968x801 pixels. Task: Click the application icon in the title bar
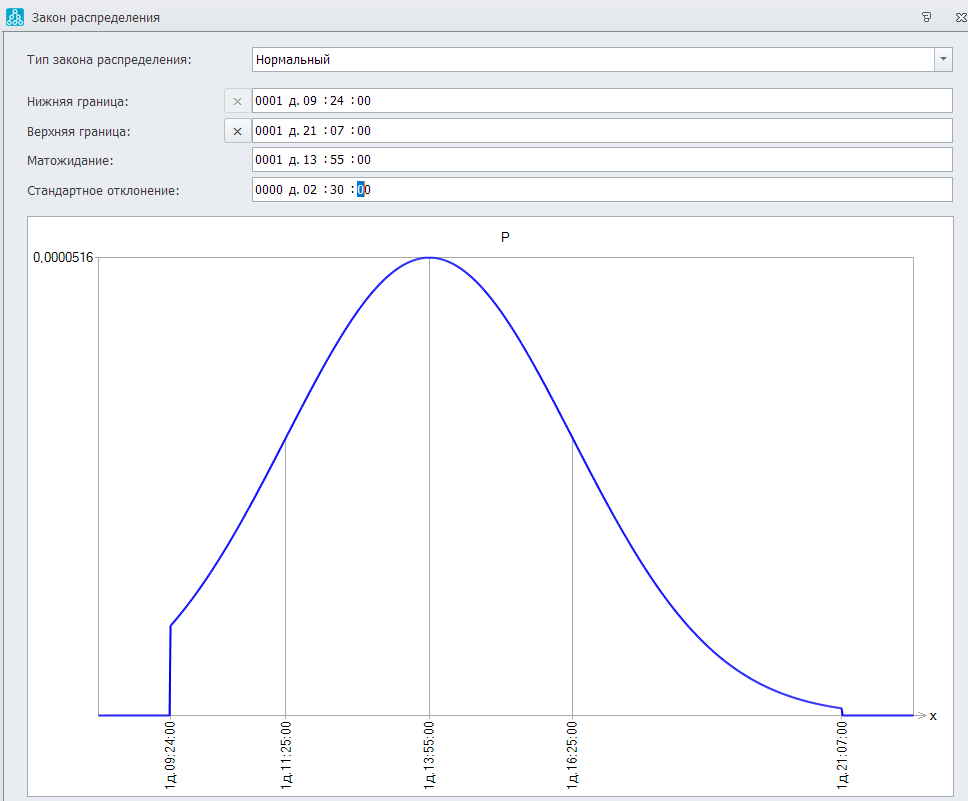pyautogui.click(x=15, y=17)
